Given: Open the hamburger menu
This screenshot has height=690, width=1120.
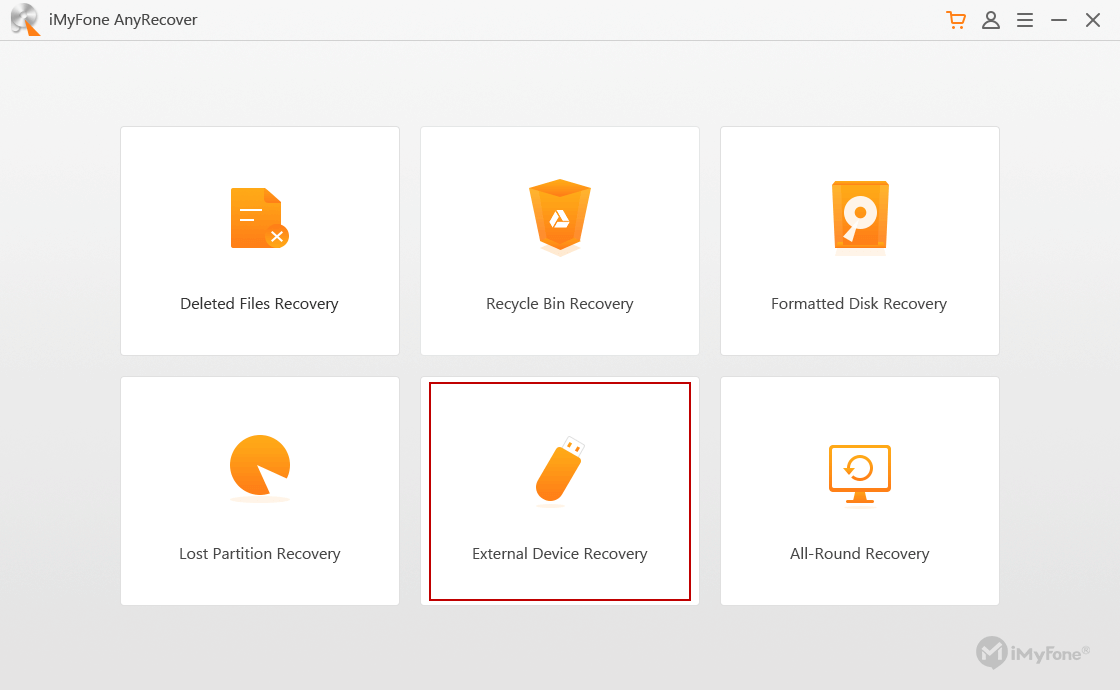Looking at the screenshot, I should pos(1024,20).
